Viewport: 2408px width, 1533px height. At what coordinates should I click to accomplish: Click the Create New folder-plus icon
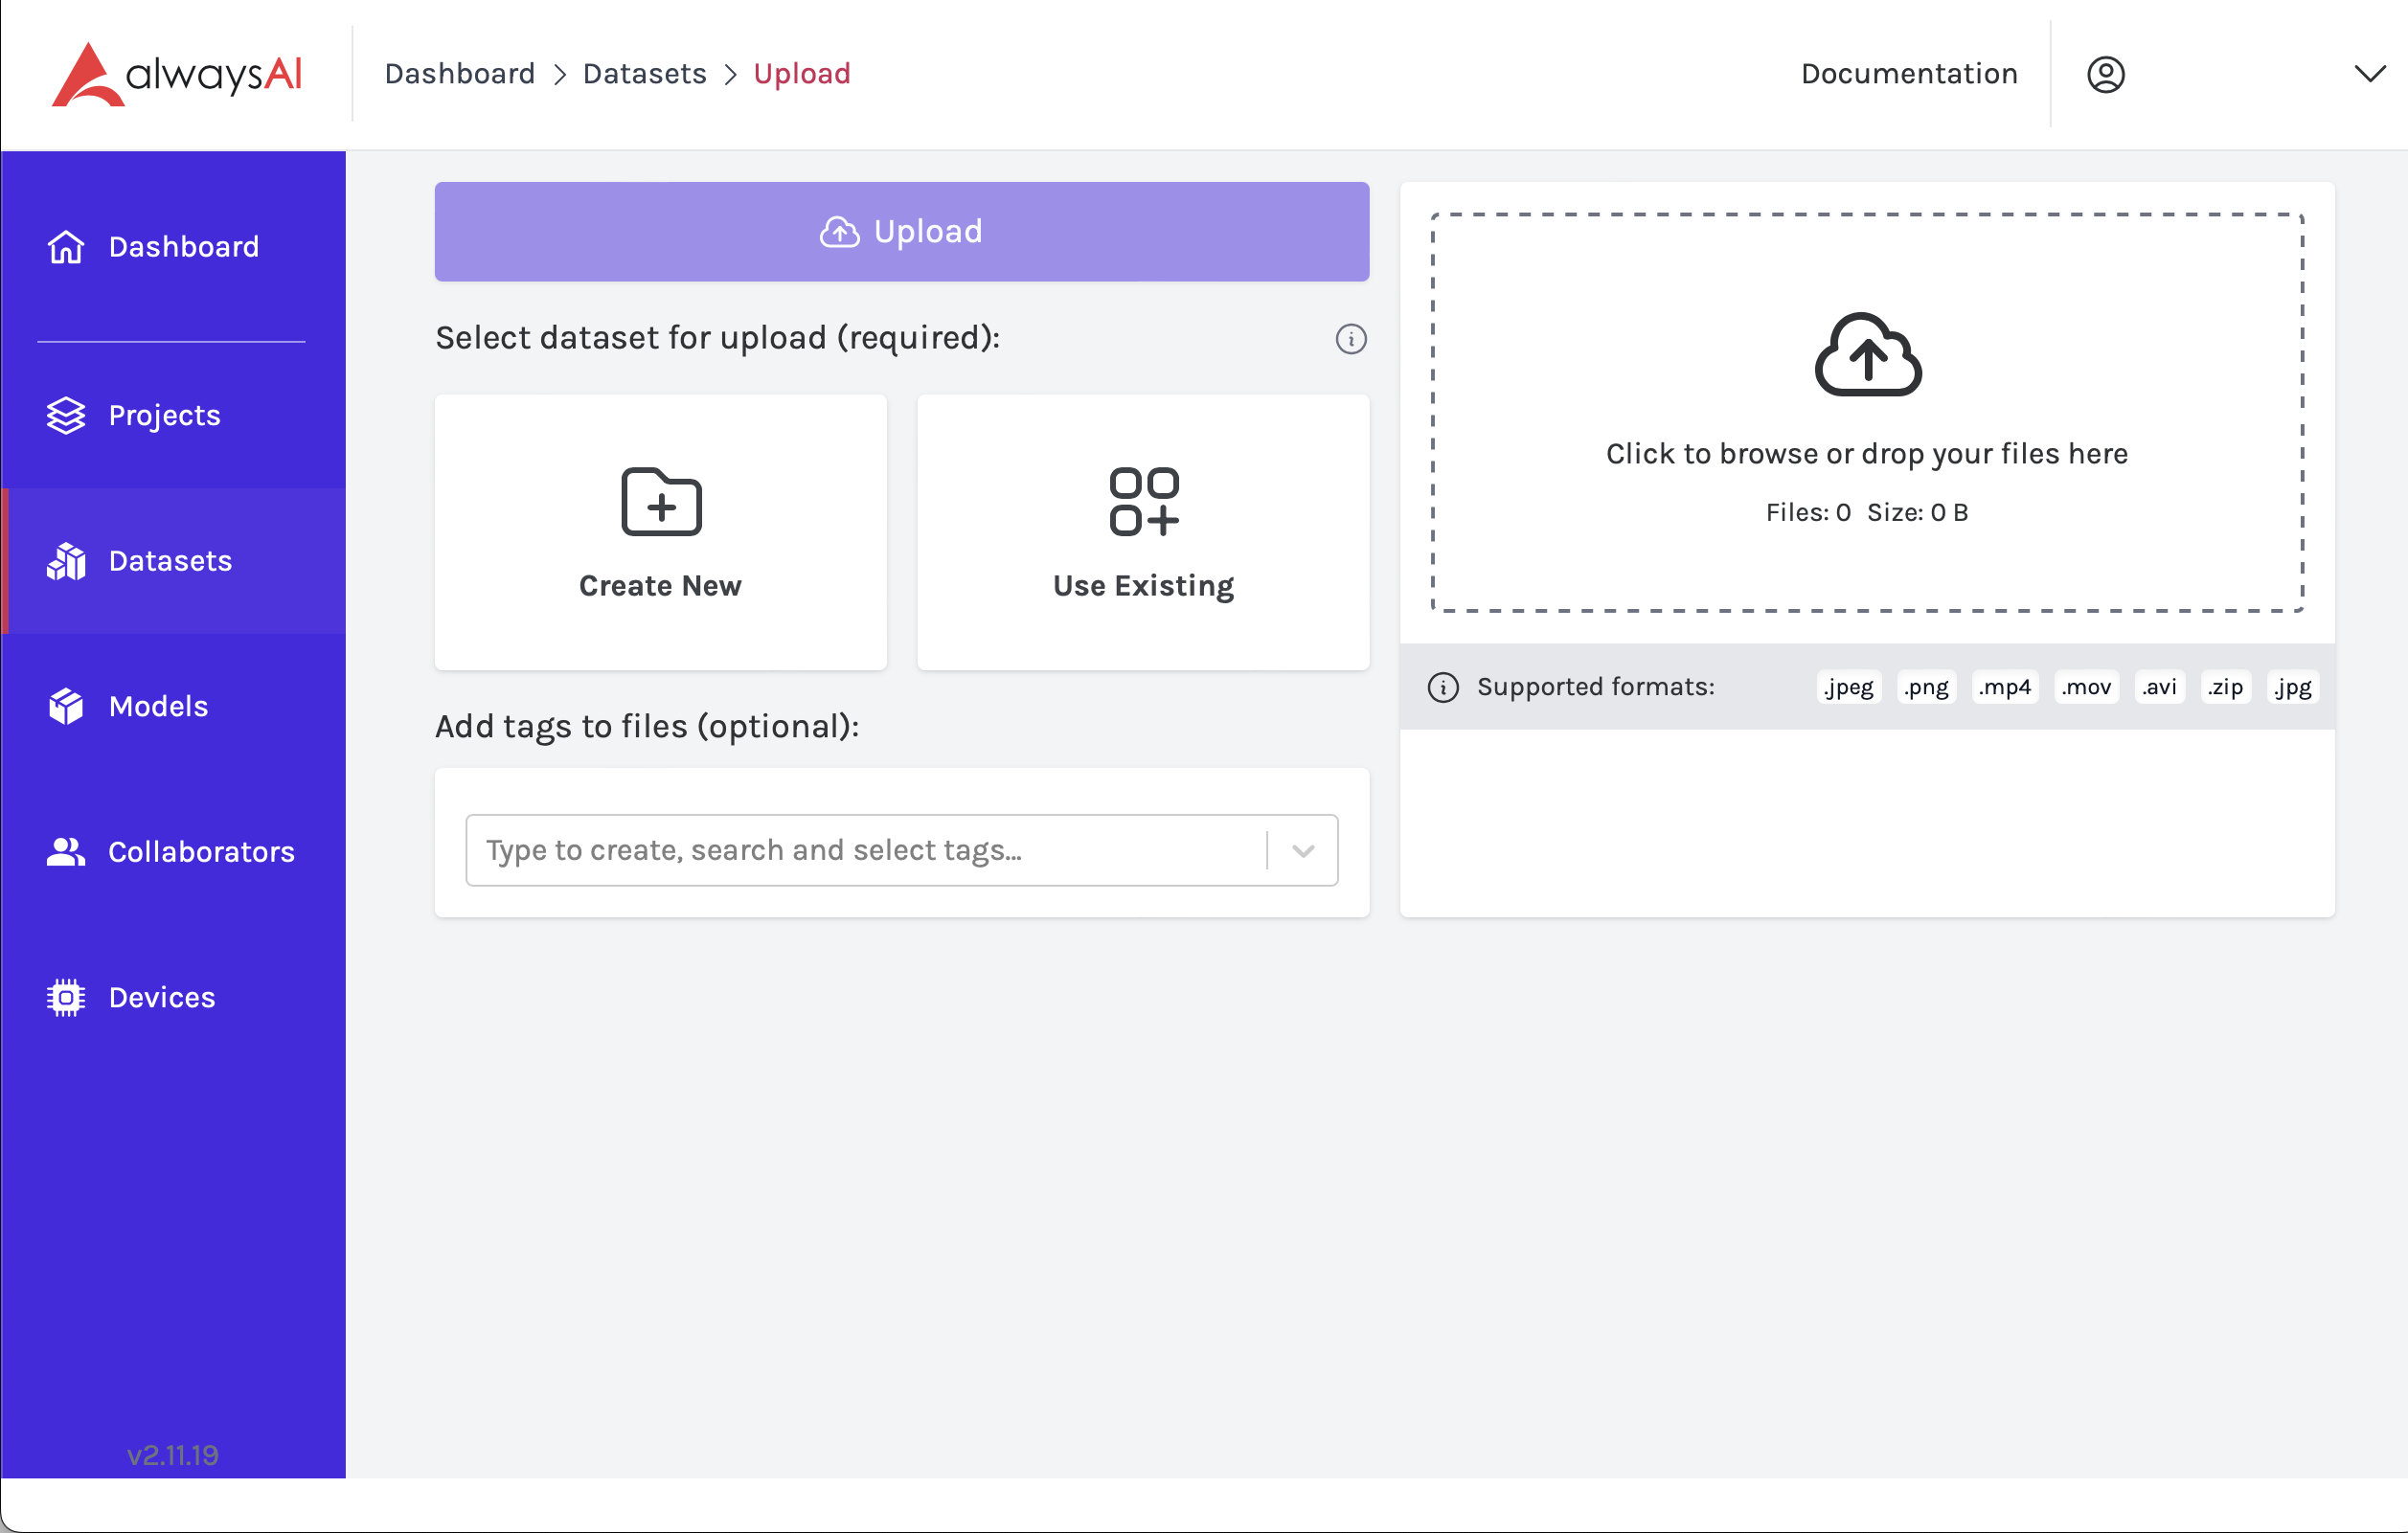coord(661,502)
